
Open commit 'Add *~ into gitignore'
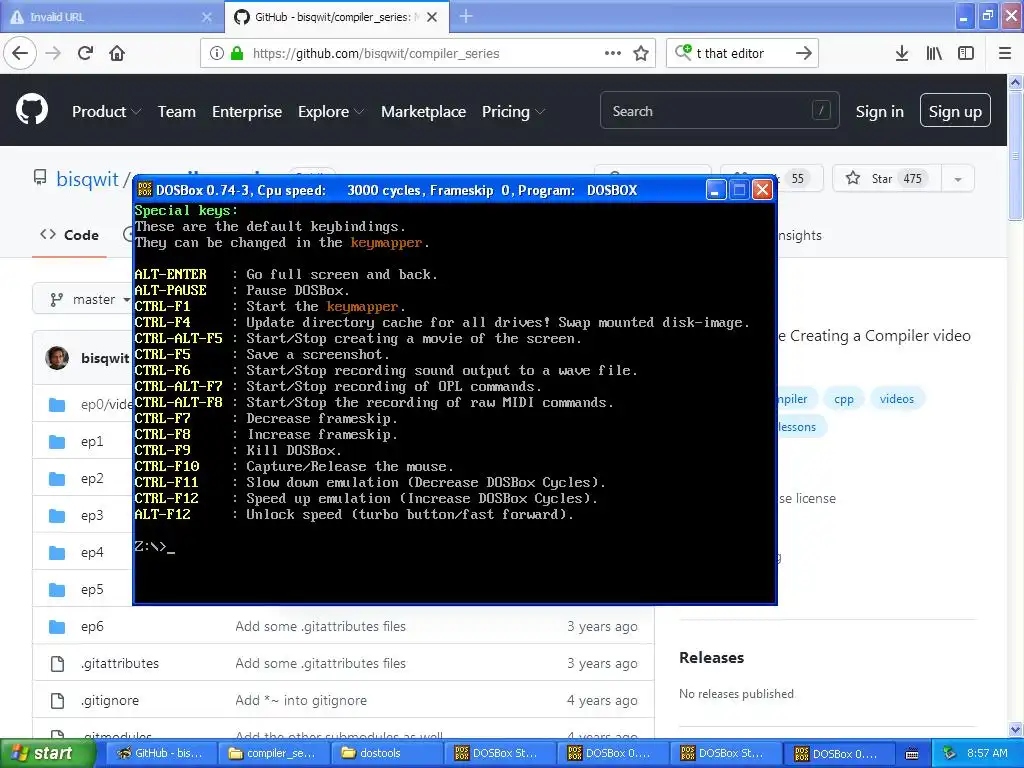click(x=301, y=701)
